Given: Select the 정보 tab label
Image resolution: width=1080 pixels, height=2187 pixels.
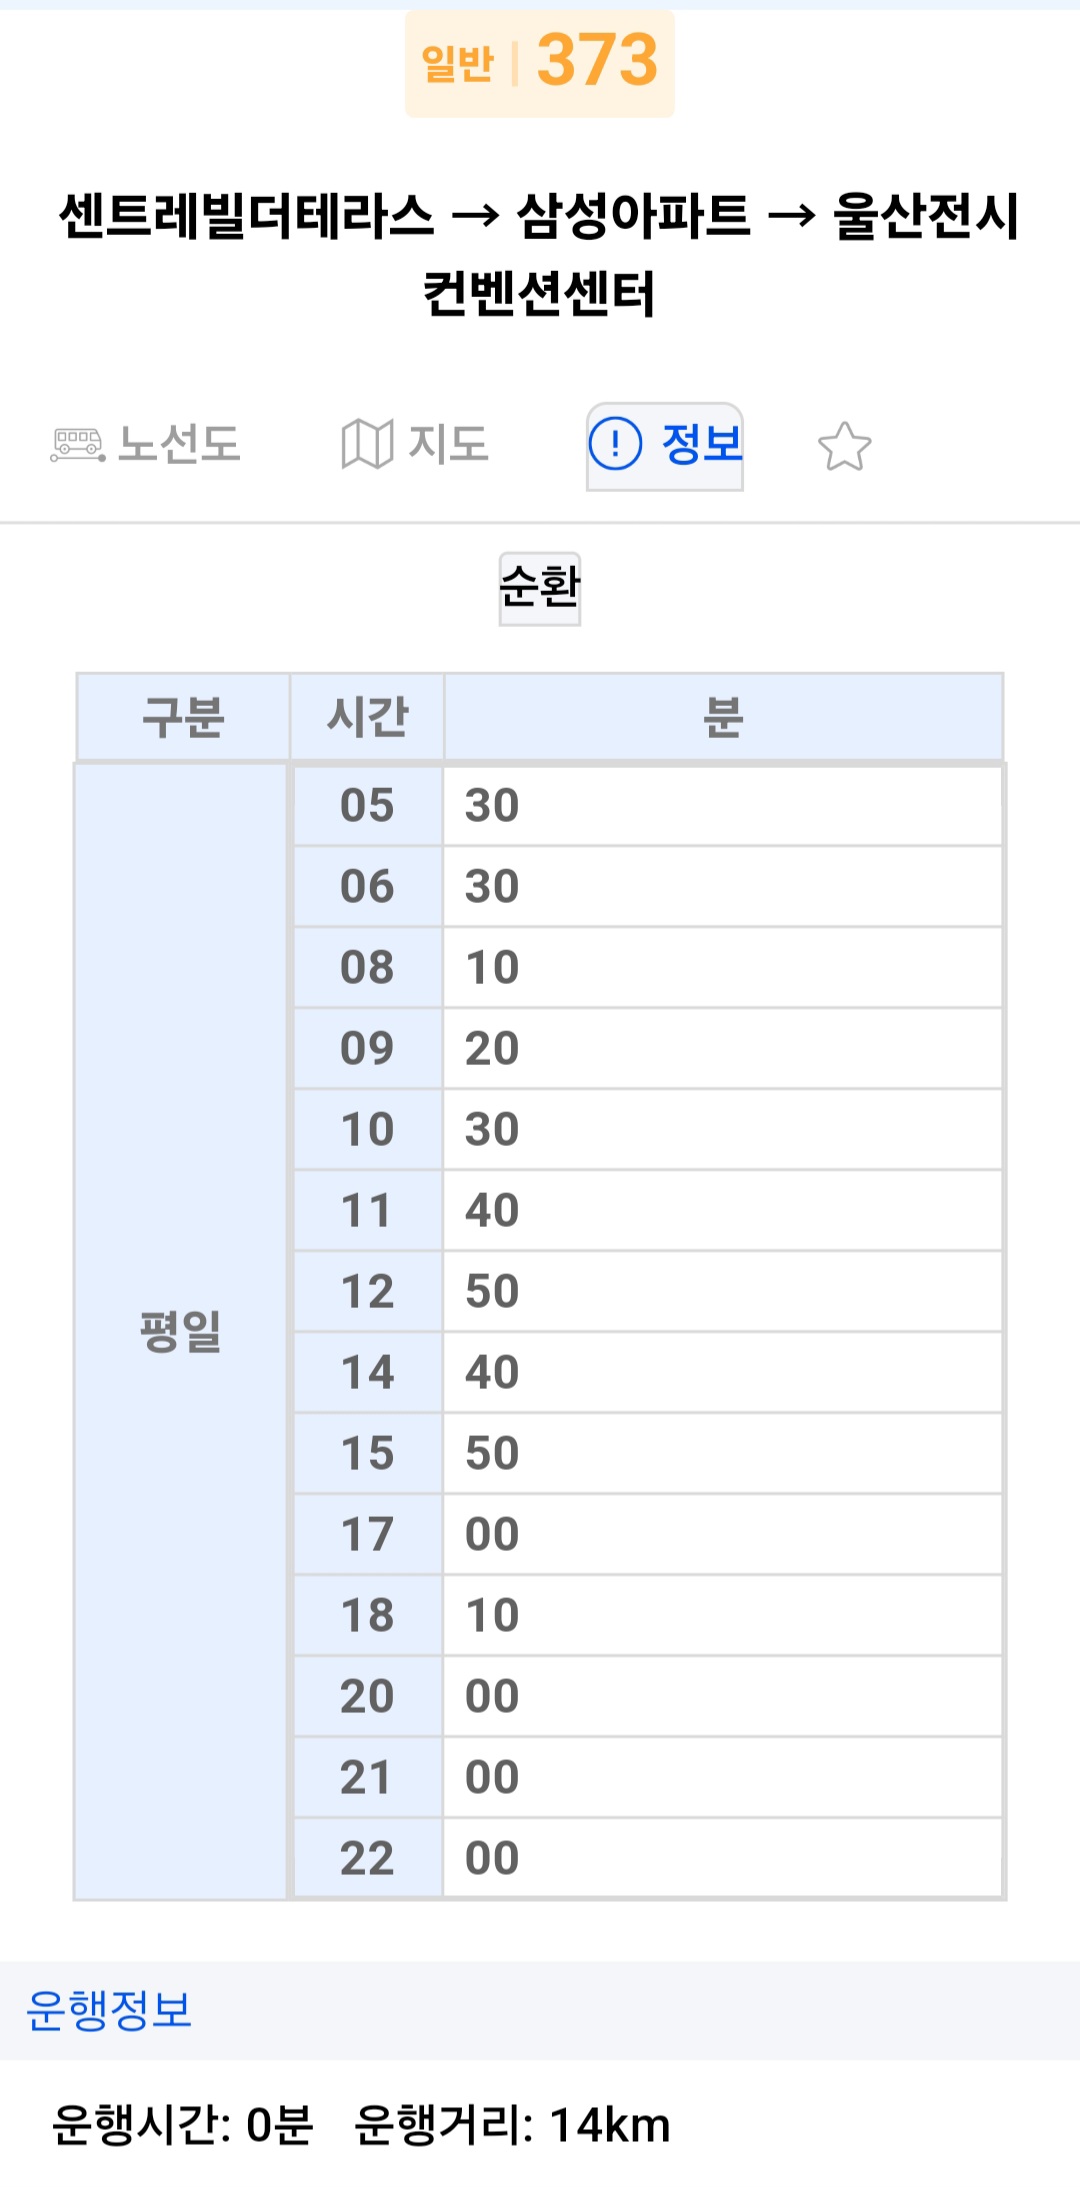Looking at the screenshot, I should click(x=701, y=444).
